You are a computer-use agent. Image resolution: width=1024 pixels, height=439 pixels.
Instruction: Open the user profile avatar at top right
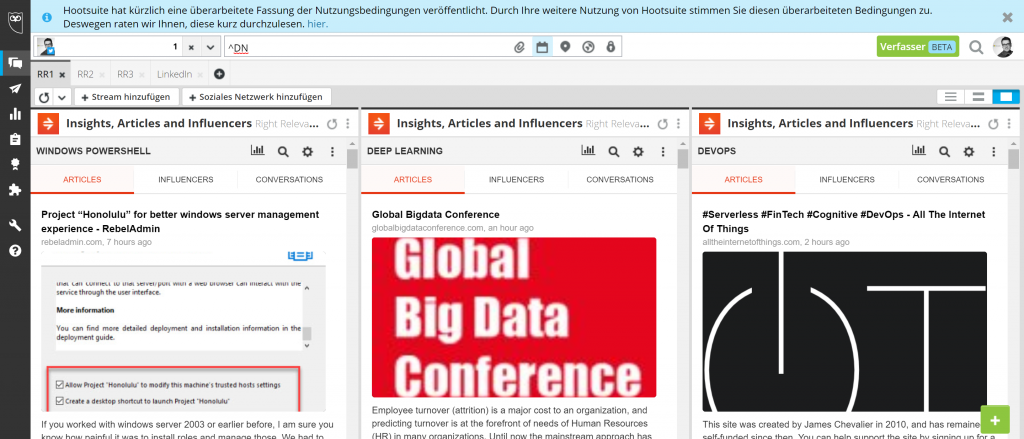[x=1003, y=47]
